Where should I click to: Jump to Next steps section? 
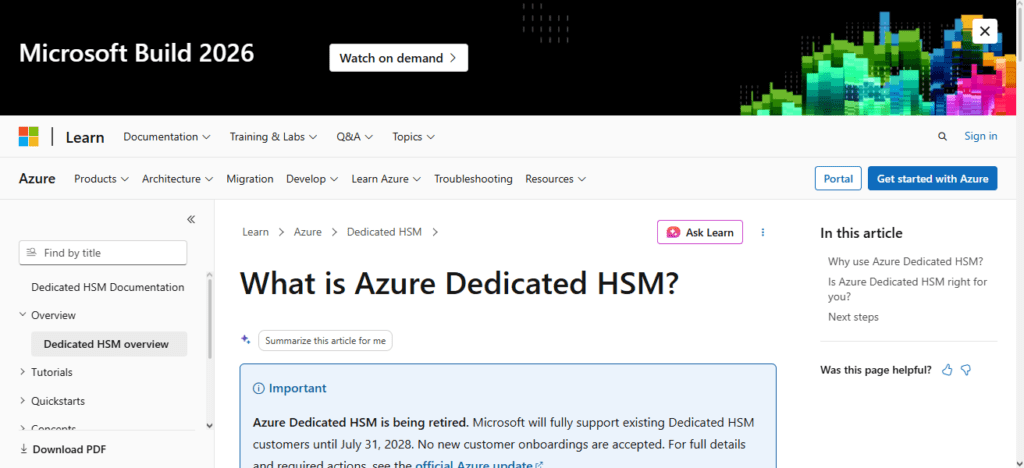click(x=854, y=317)
